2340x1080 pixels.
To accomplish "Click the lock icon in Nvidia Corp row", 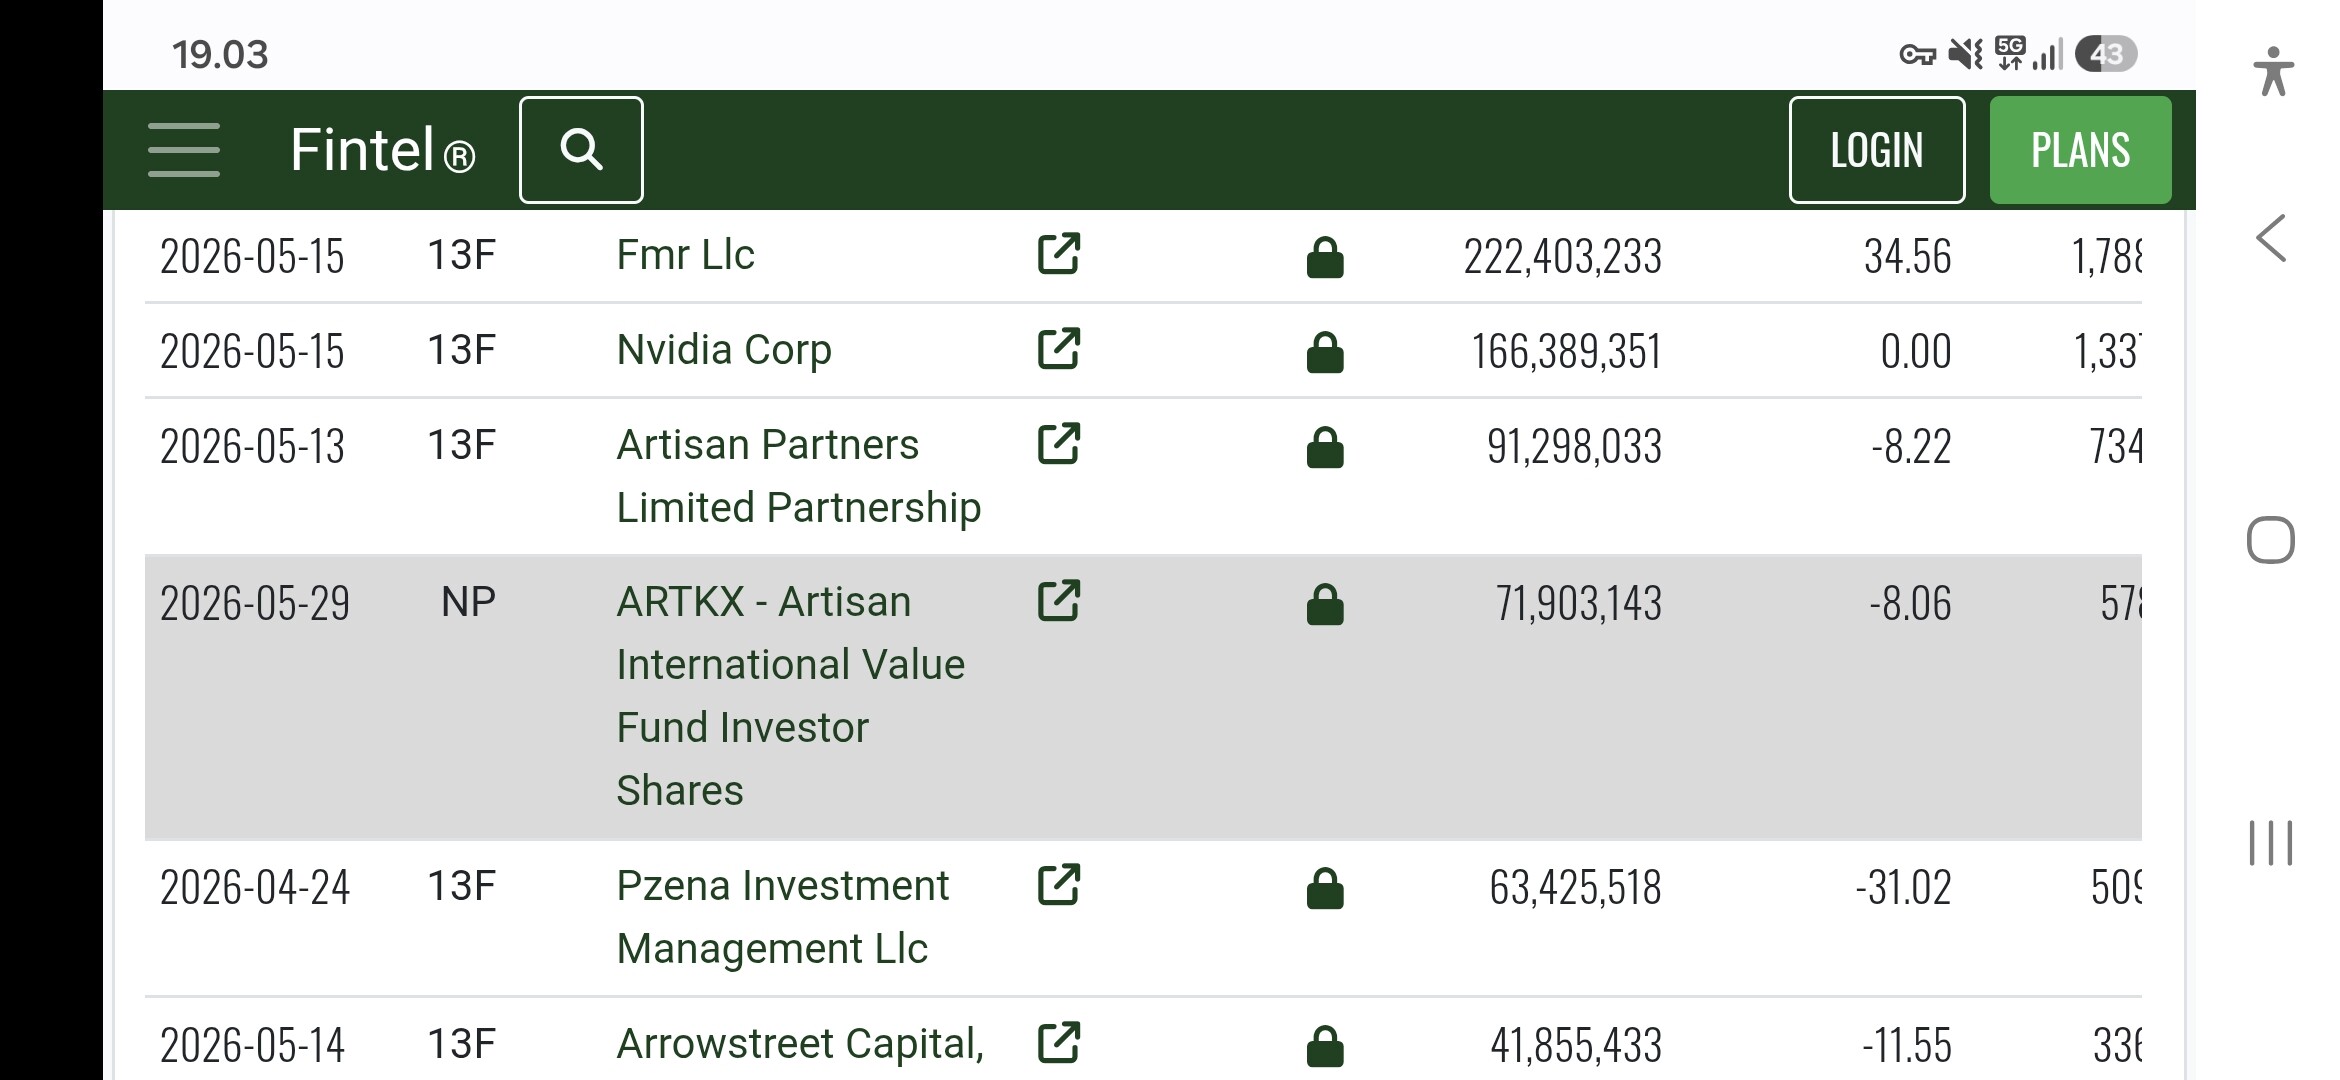I will (x=1325, y=352).
